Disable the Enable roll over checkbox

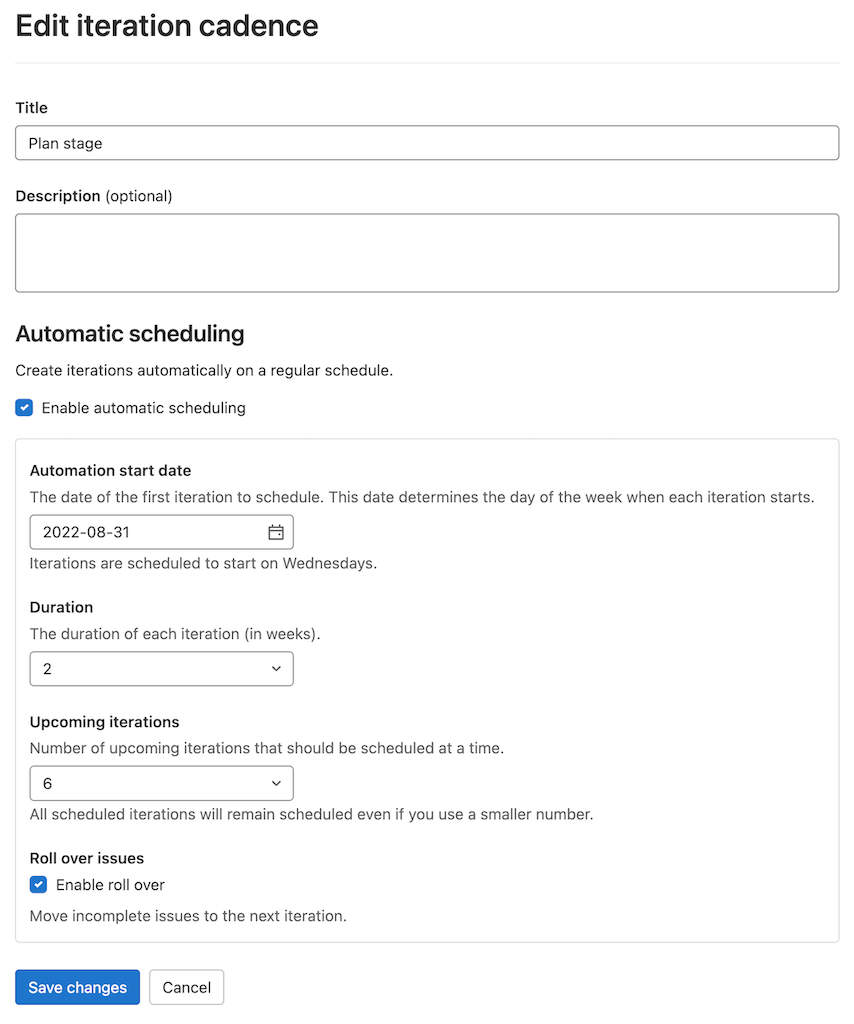38,884
